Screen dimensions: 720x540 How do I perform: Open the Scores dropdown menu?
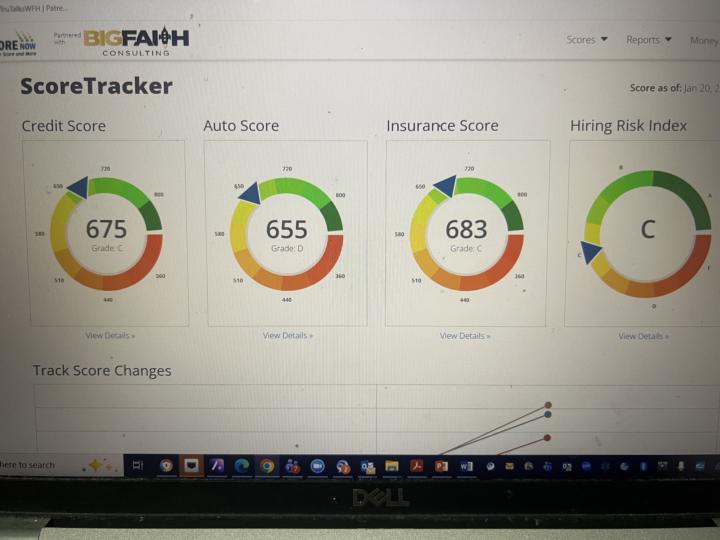point(586,40)
